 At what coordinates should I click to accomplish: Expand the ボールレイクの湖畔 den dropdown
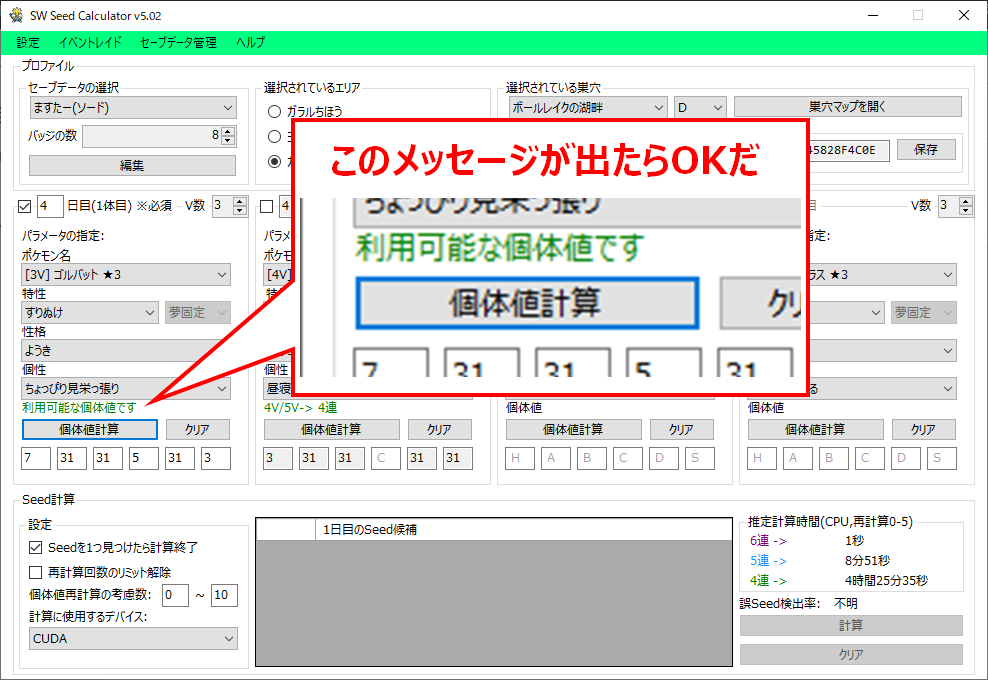pyautogui.click(x=588, y=108)
